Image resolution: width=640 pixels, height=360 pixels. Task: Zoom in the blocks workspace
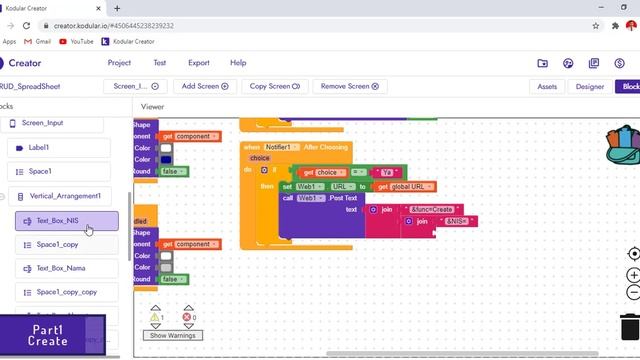point(633,275)
